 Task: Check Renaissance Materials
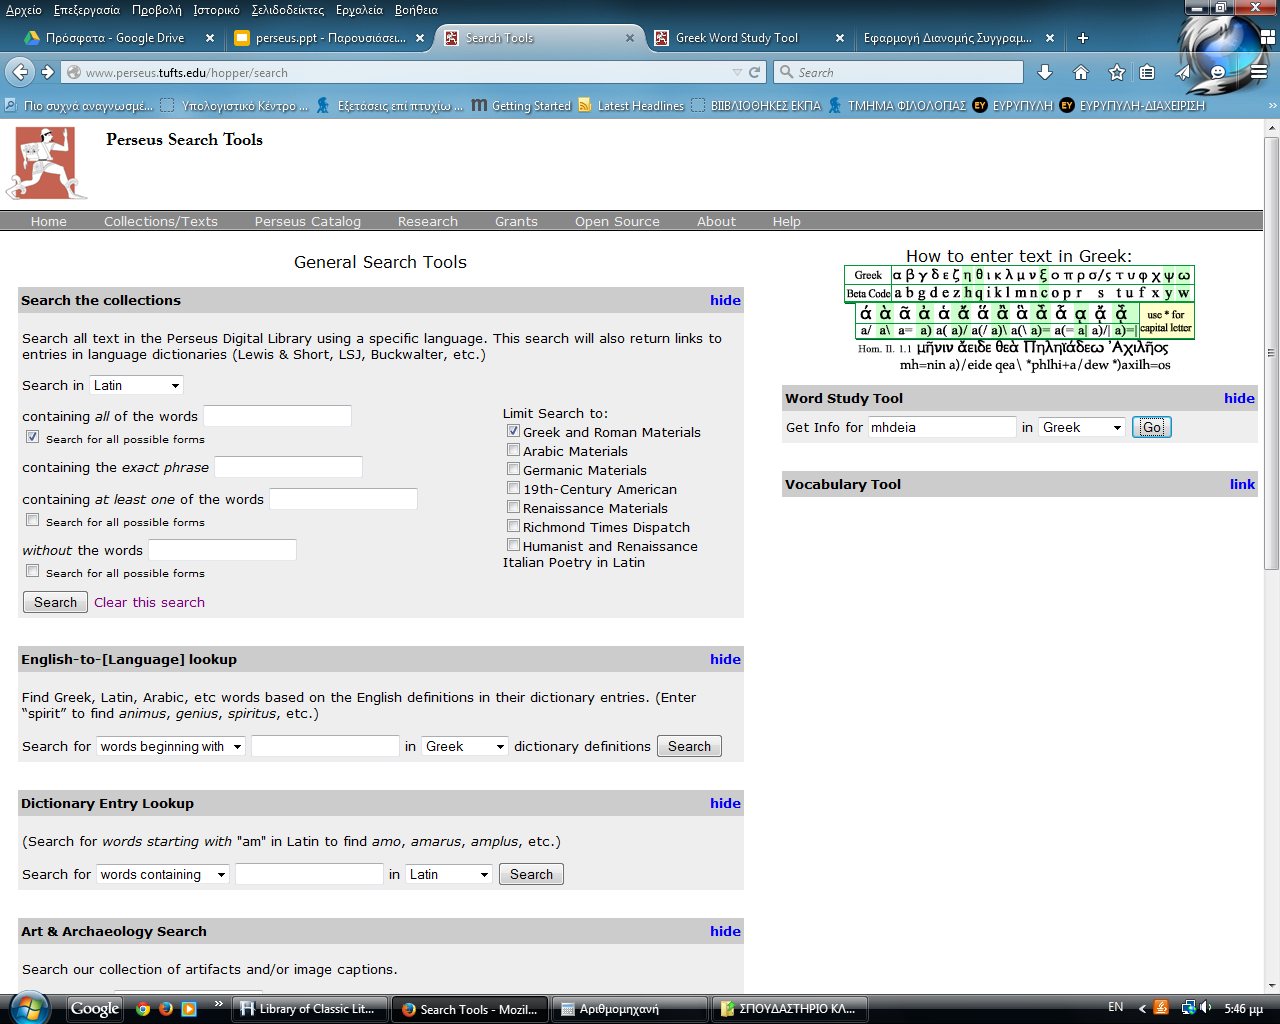(513, 507)
